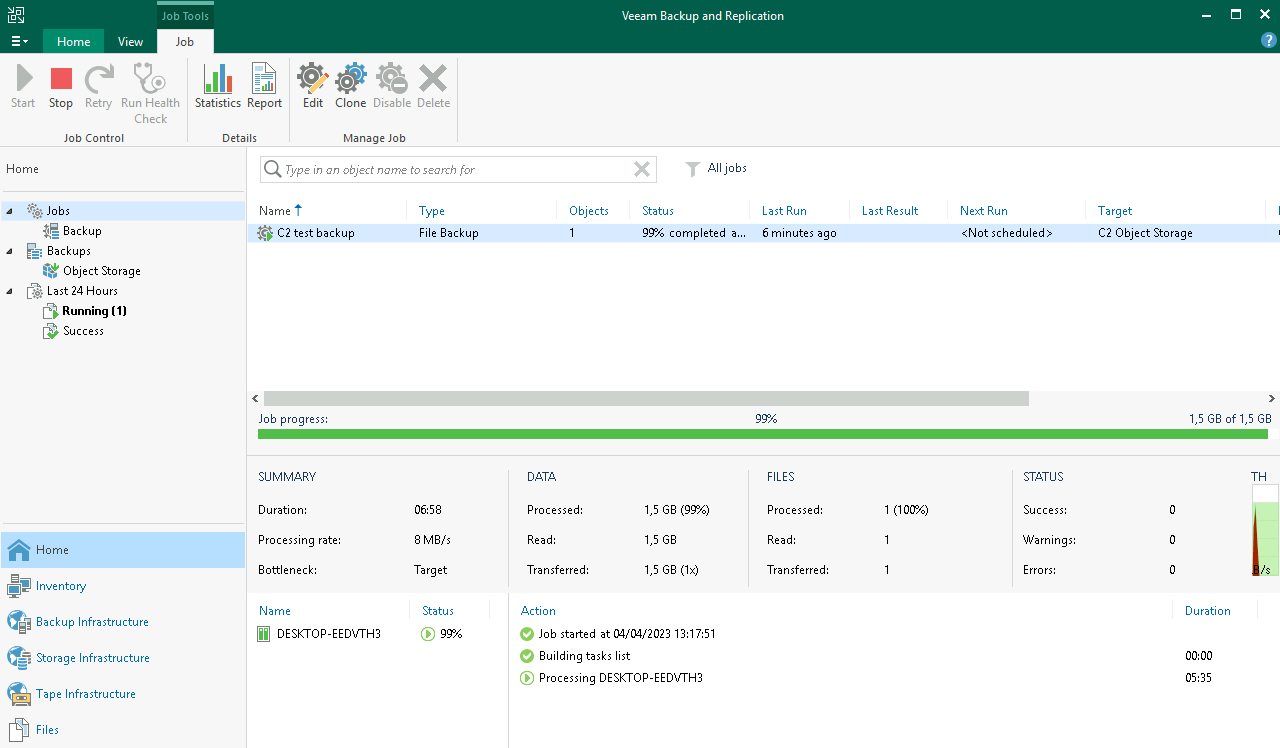Run Health Check on the job
This screenshot has width=1280, height=748.
click(150, 94)
